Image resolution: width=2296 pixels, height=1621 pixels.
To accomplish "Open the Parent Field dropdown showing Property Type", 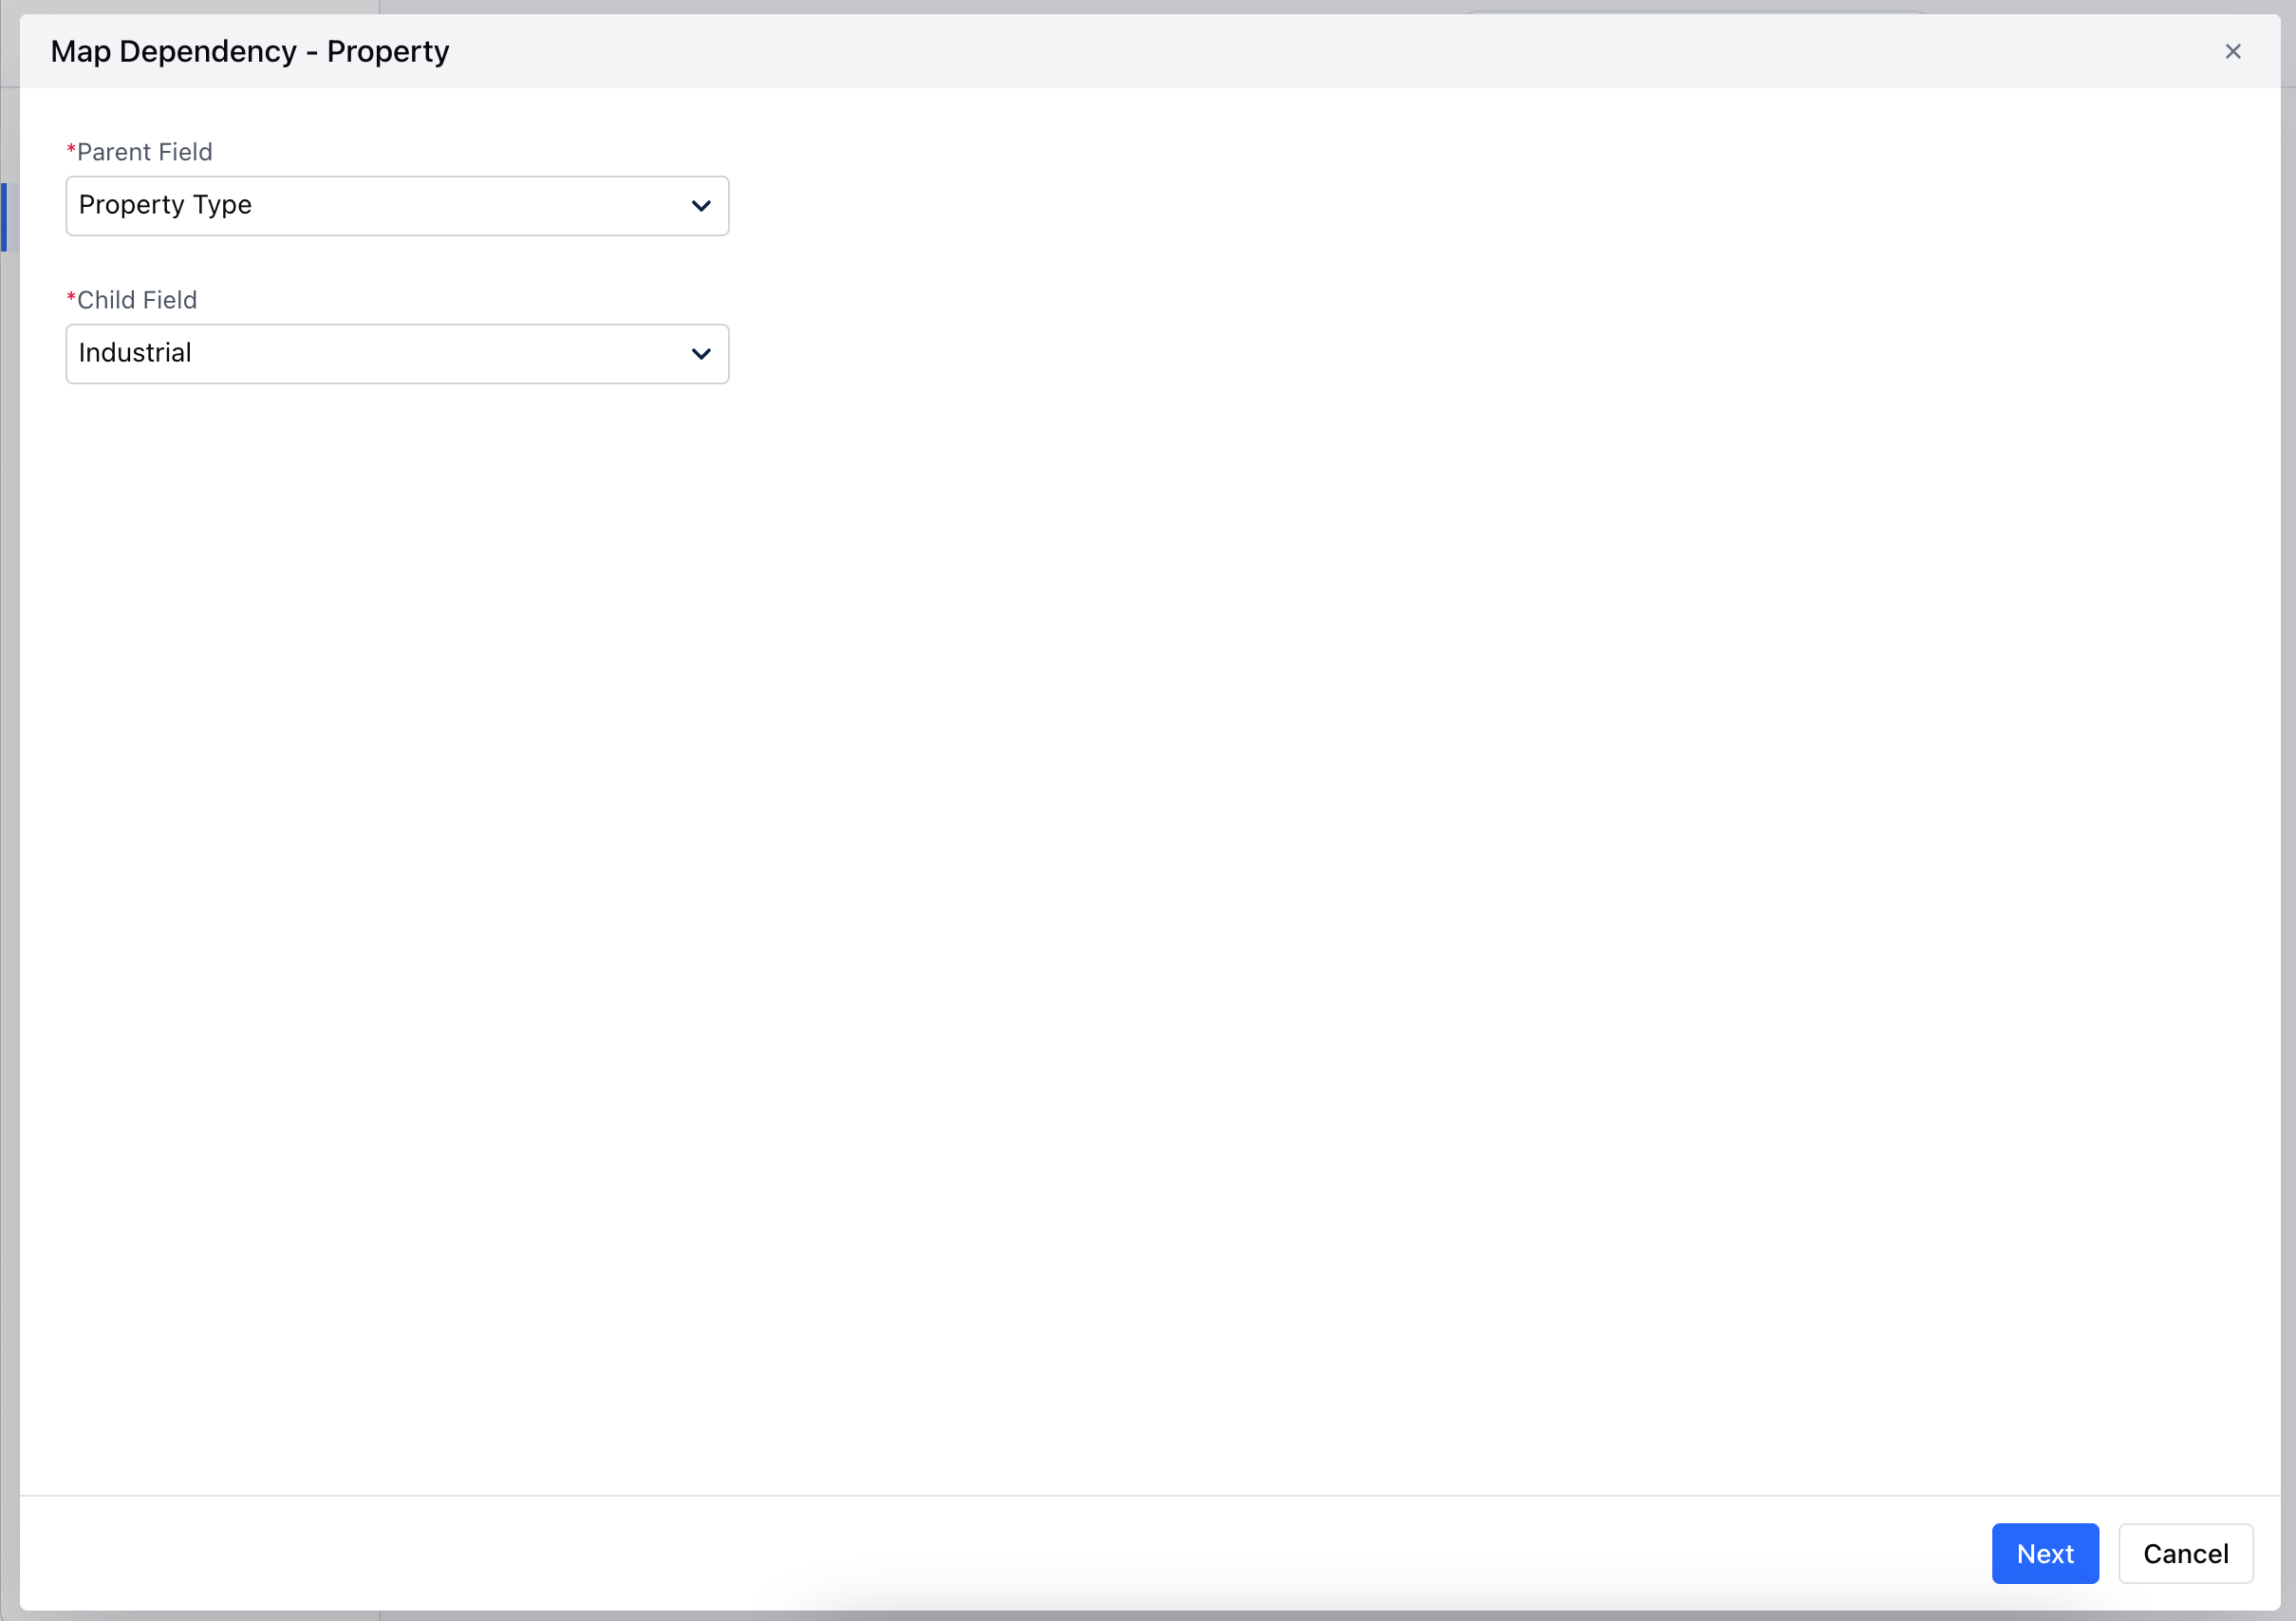I will coord(397,206).
